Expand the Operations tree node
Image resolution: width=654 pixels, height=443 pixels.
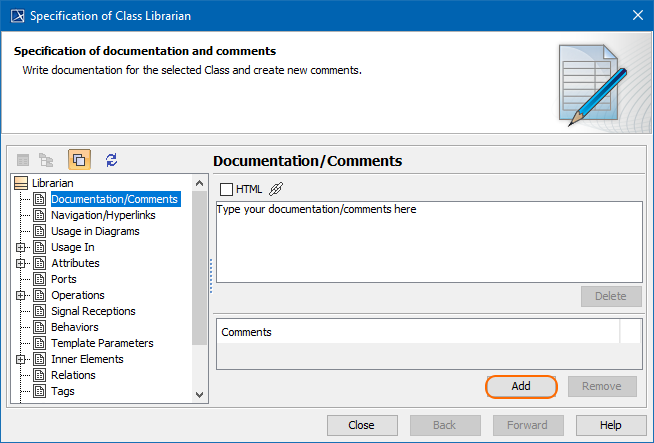tap(21, 295)
